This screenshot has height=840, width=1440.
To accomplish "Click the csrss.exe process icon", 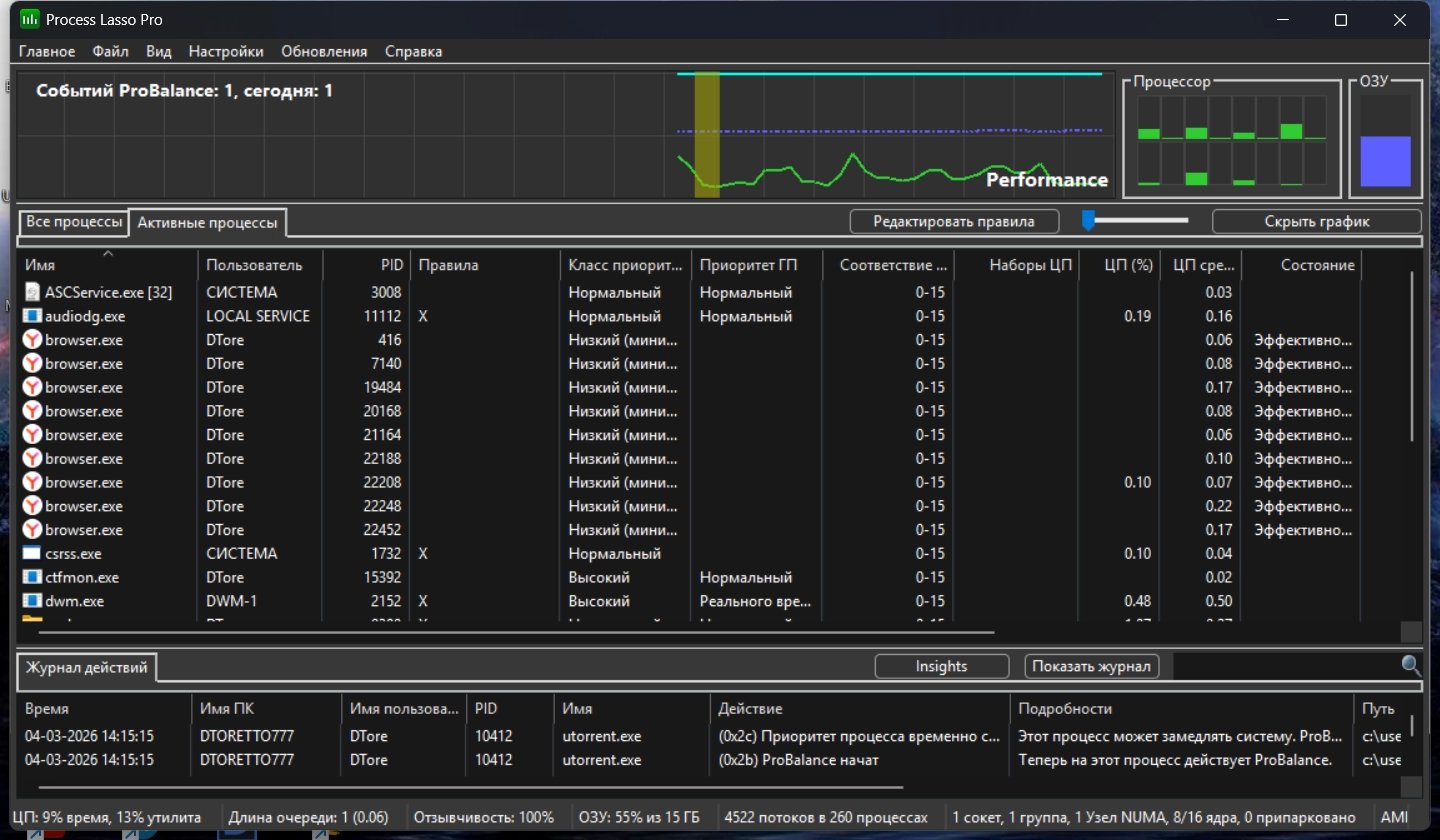I will tap(32, 554).
